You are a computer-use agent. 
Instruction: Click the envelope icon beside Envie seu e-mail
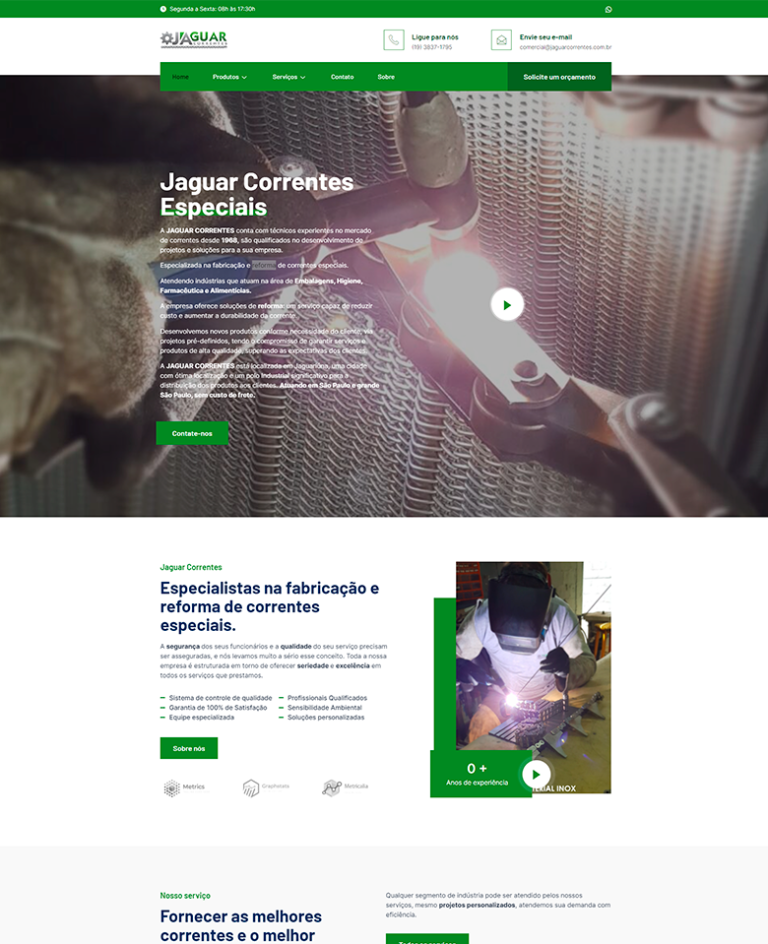[x=501, y=40]
